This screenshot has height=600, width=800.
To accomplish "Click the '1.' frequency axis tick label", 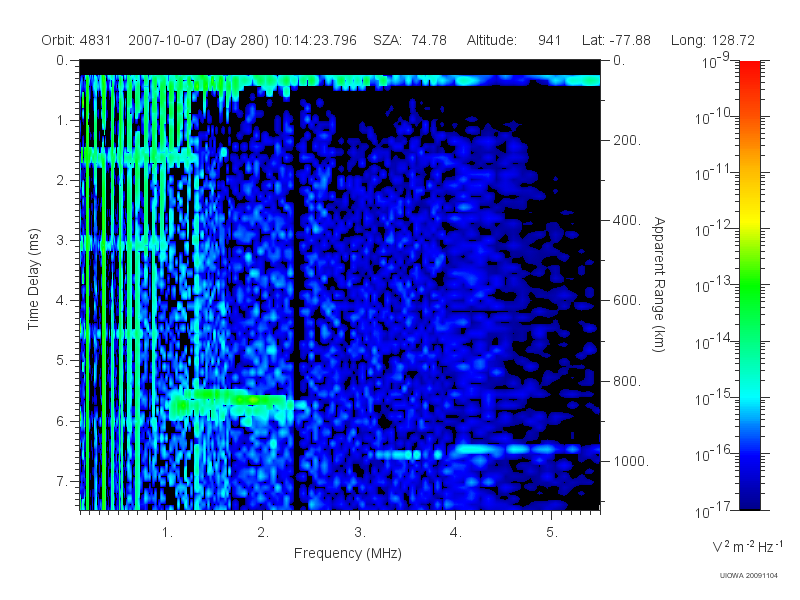I will point(167,532).
